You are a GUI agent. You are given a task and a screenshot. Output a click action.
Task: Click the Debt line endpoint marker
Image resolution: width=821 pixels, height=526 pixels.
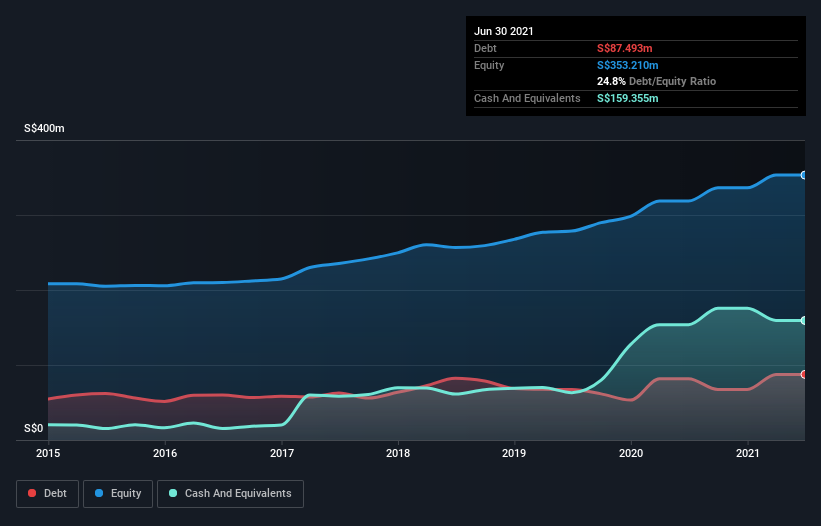[x=804, y=374]
